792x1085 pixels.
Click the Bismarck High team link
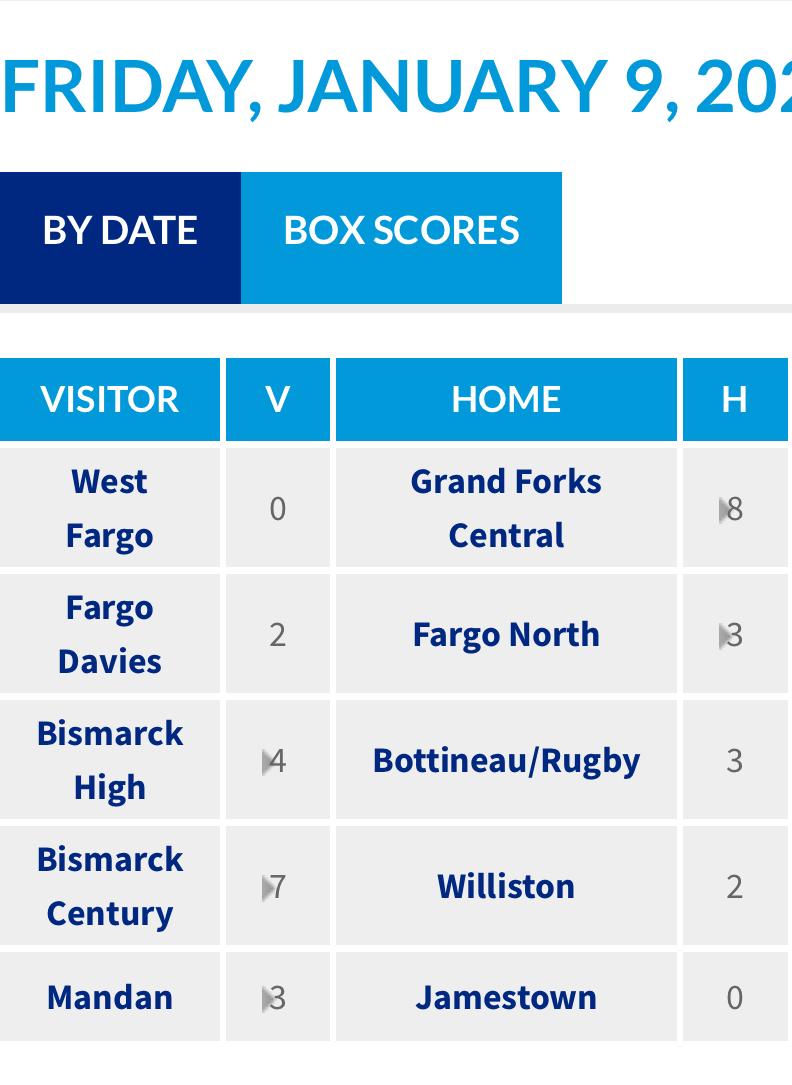(109, 760)
